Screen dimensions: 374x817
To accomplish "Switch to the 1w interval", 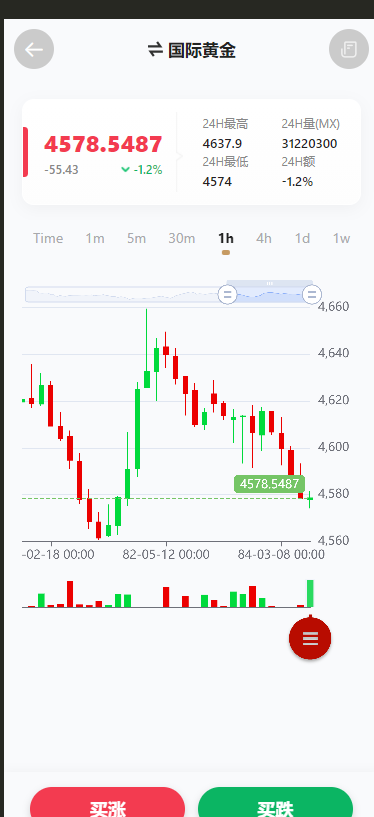I will point(341,238).
